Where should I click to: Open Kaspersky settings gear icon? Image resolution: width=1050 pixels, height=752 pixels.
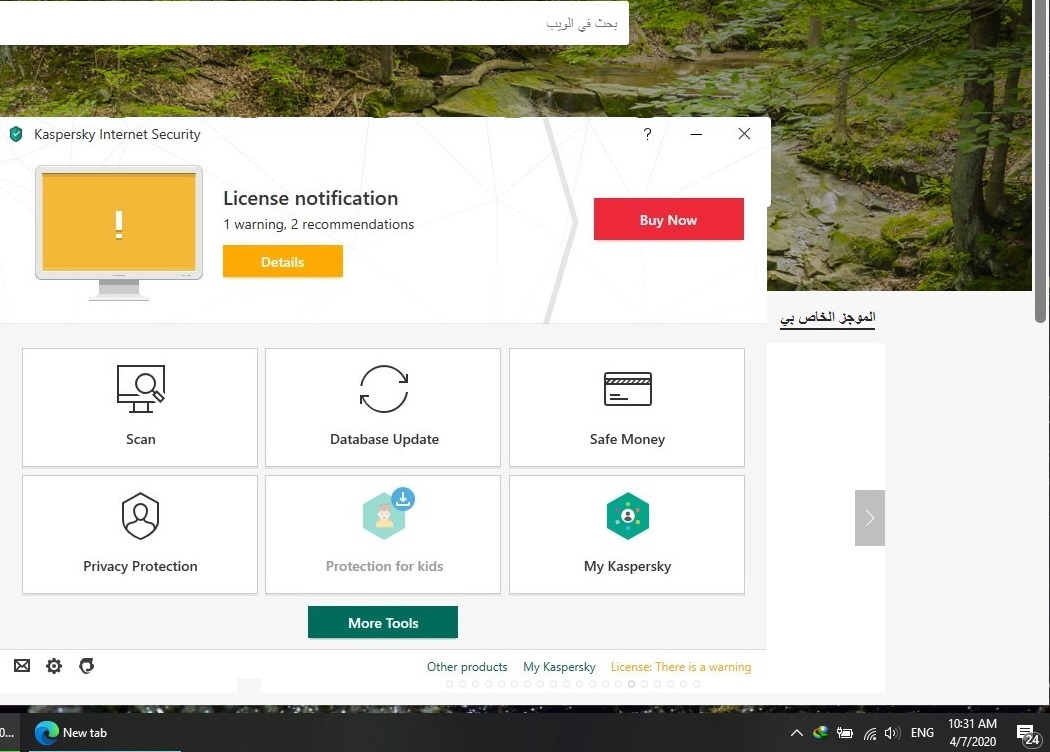pos(54,666)
